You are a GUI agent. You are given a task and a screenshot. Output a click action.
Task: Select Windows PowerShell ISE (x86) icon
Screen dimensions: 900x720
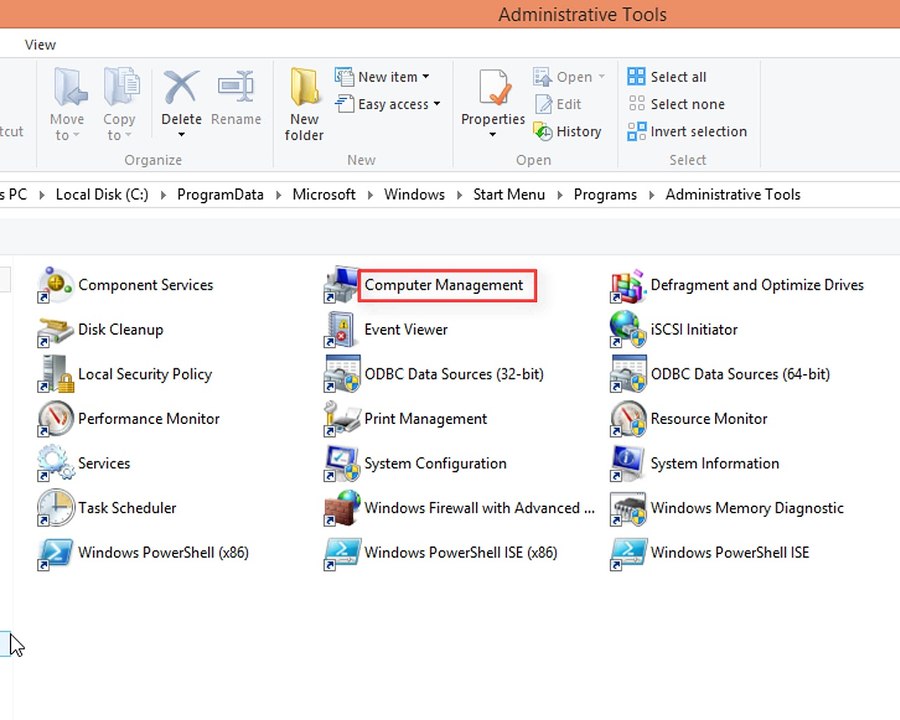point(341,553)
